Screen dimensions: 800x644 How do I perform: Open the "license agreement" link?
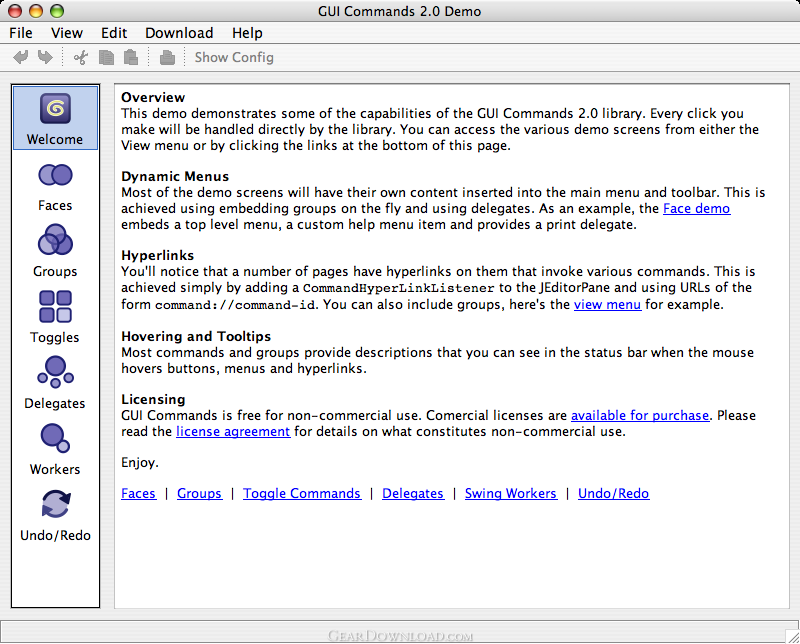233,431
